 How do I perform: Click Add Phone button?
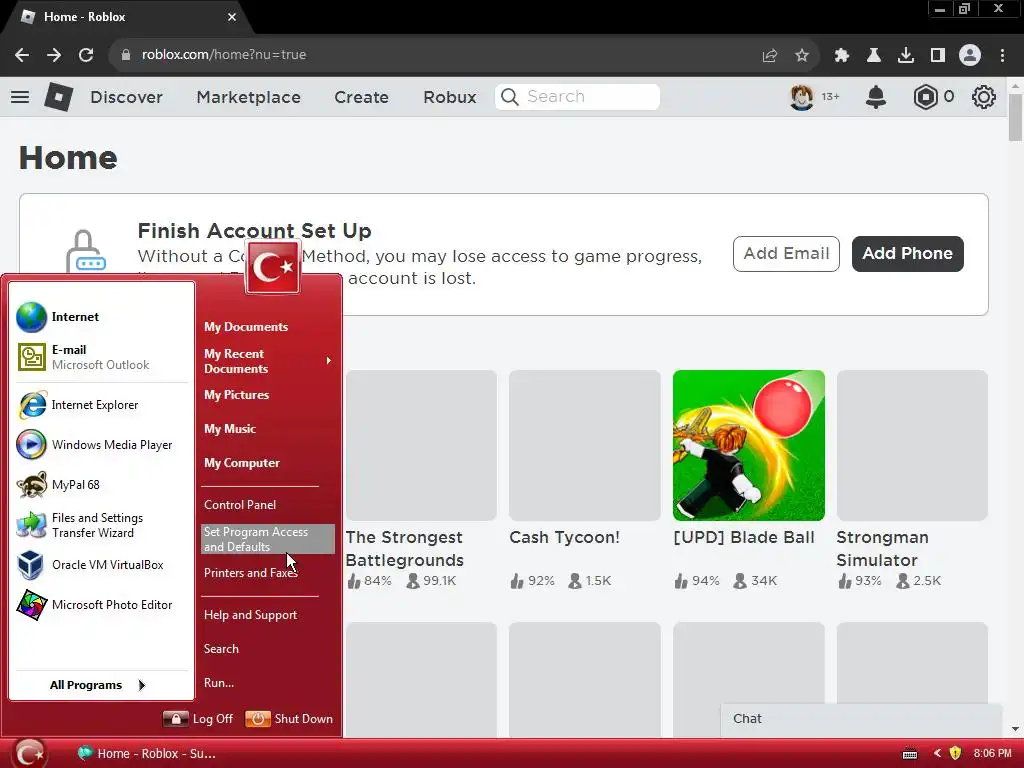coord(908,253)
